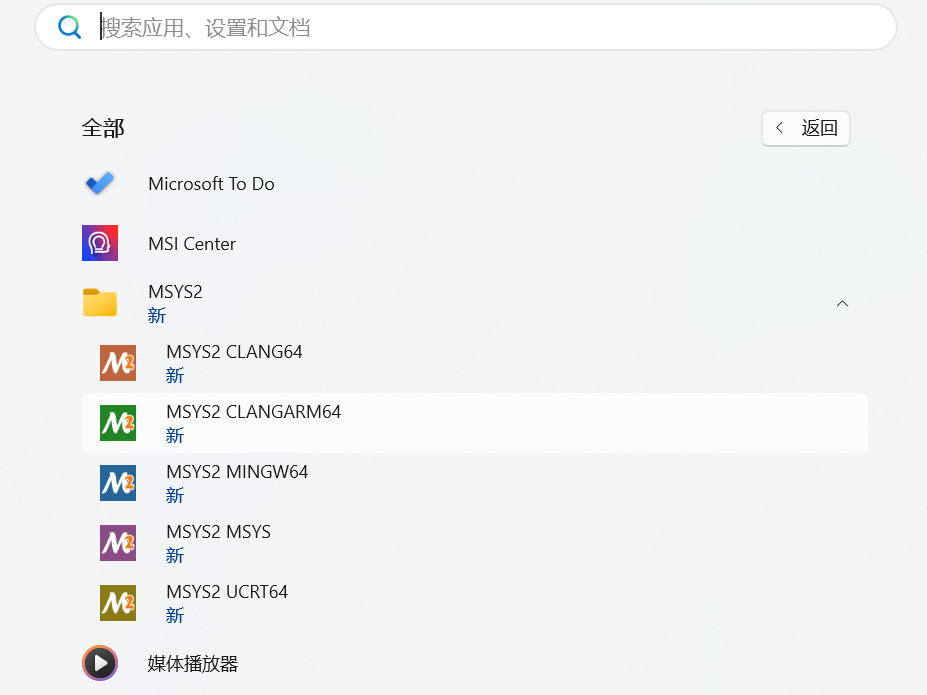
Task: Click the MSYS2 folder name label
Action: tap(175, 292)
